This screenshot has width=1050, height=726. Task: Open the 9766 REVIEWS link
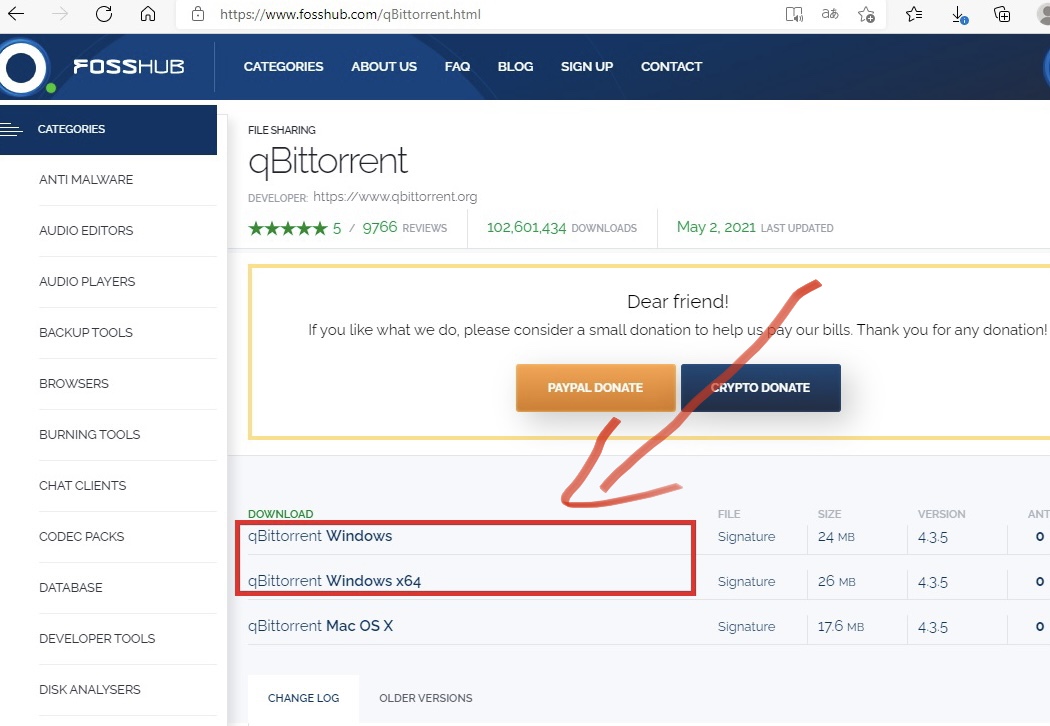pyautogui.click(x=404, y=228)
